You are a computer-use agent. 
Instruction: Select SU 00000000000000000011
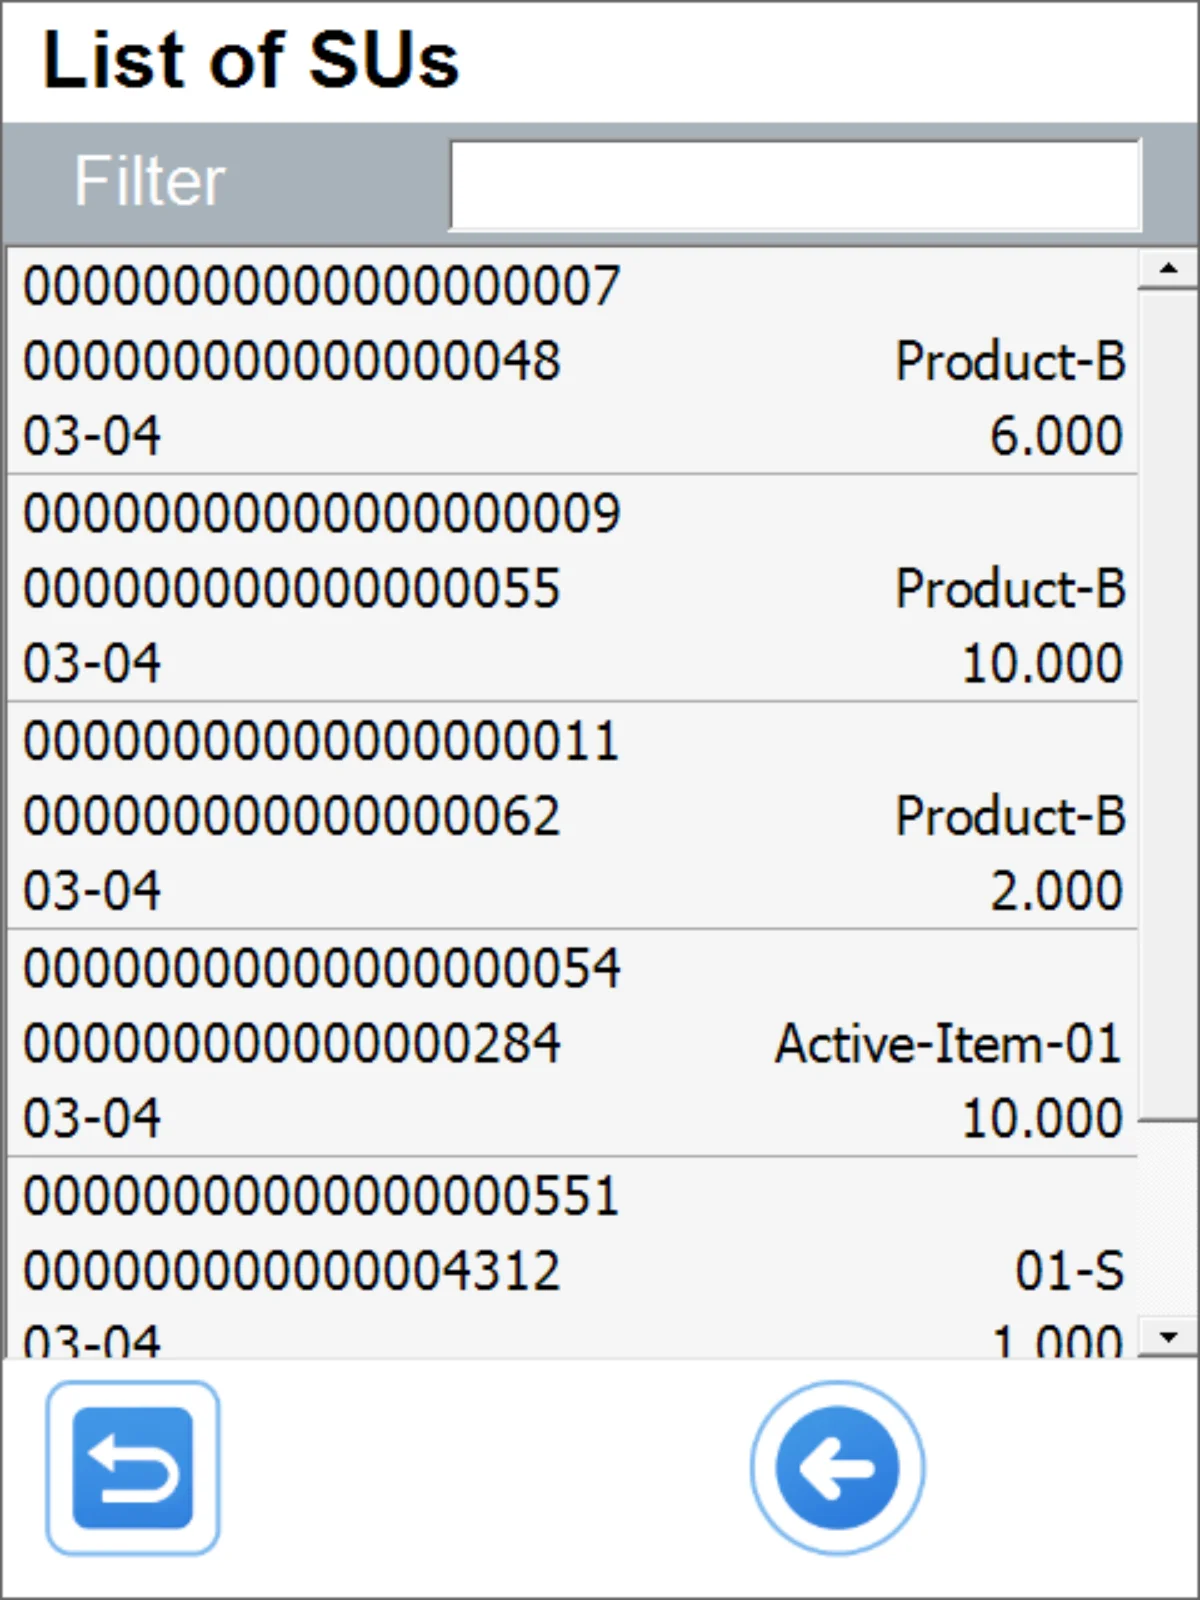(x=322, y=741)
